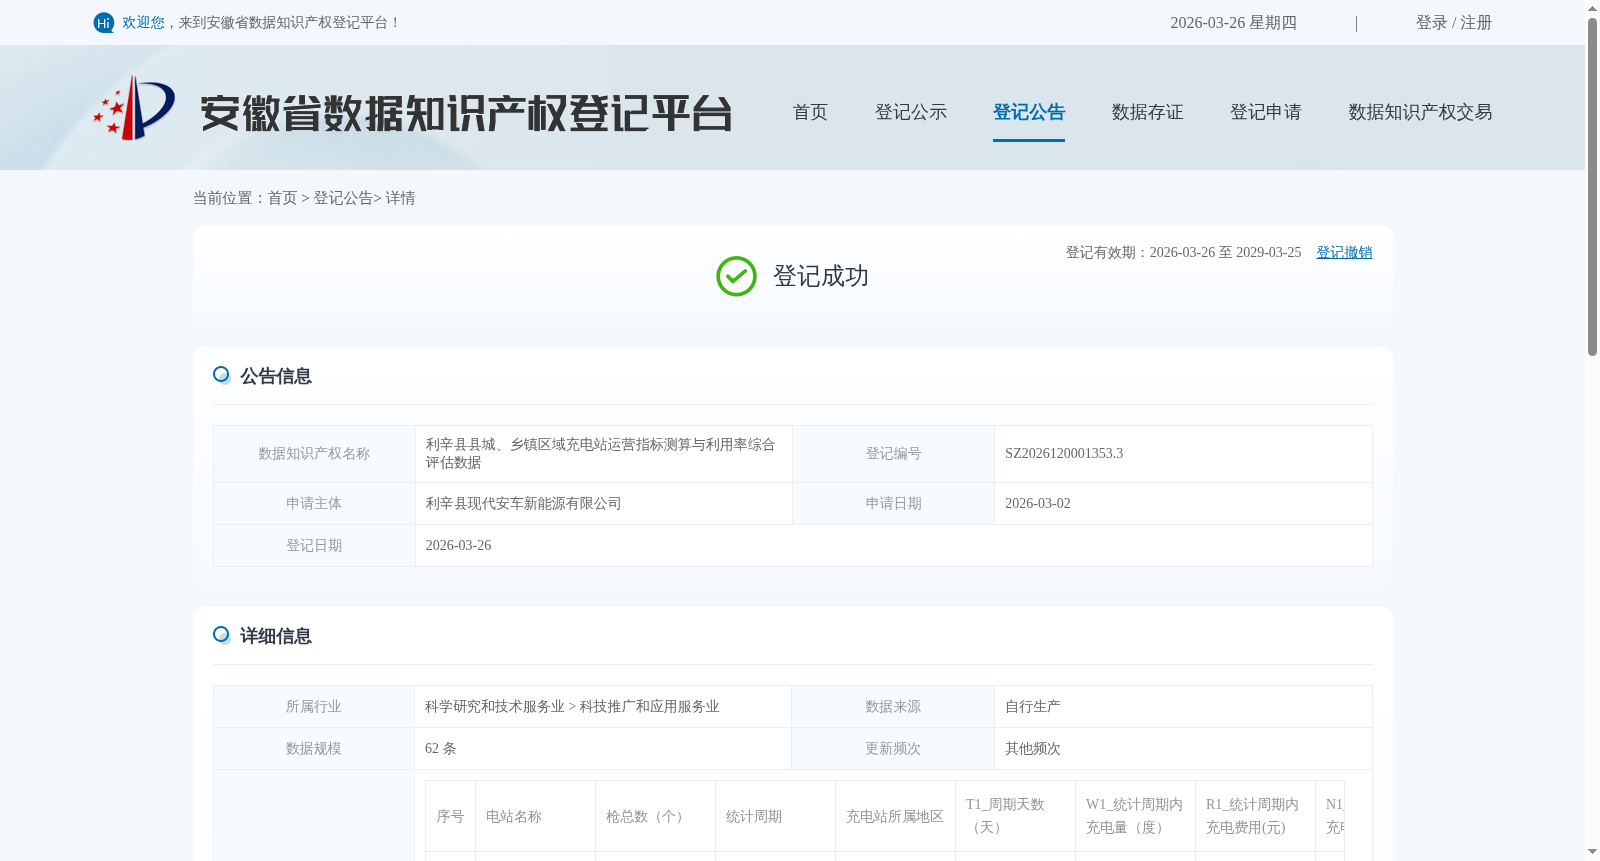This screenshot has width=1600, height=861.
Task: Click the 安徽省数据知识产权登记平台 title banner
Action: point(466,113)
